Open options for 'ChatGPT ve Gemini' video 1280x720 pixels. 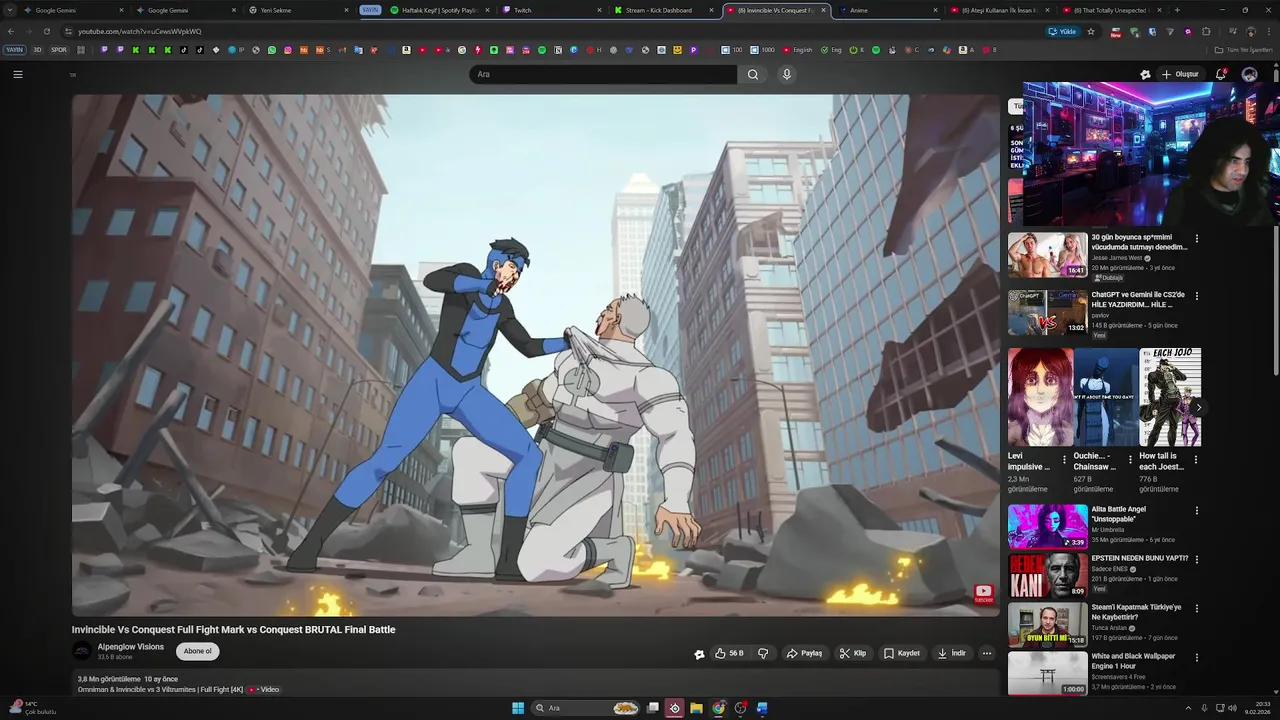tap(1196, 296)
